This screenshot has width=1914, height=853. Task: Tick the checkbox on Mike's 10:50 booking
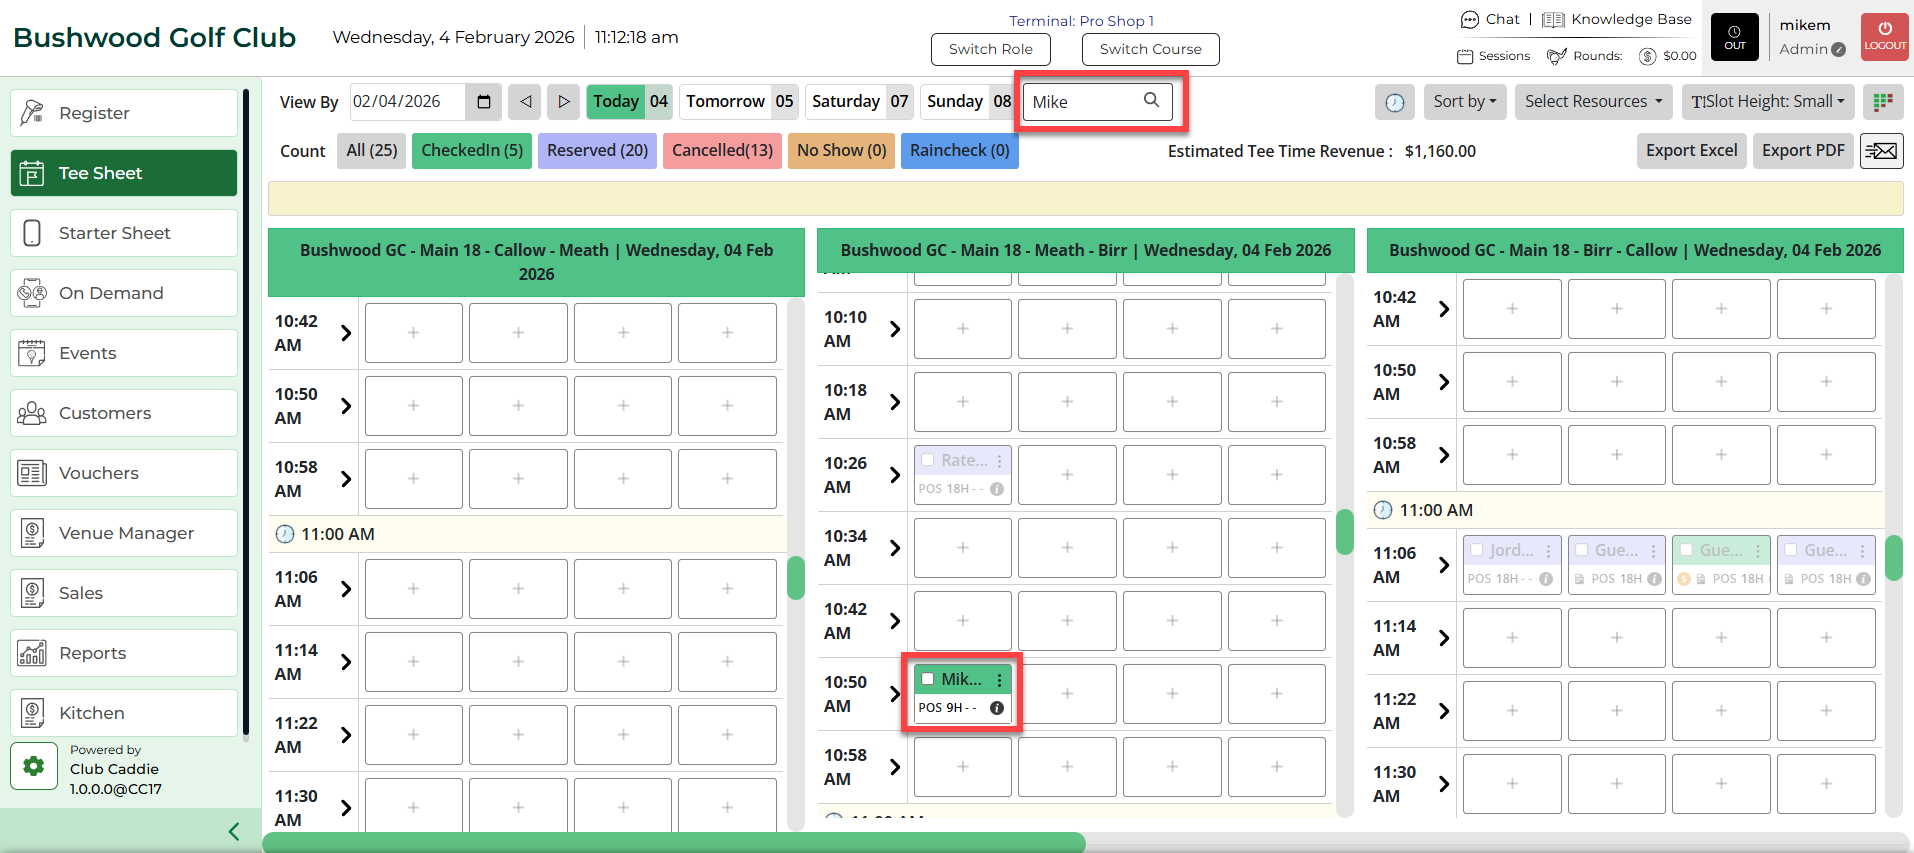(x=928, y=679)
